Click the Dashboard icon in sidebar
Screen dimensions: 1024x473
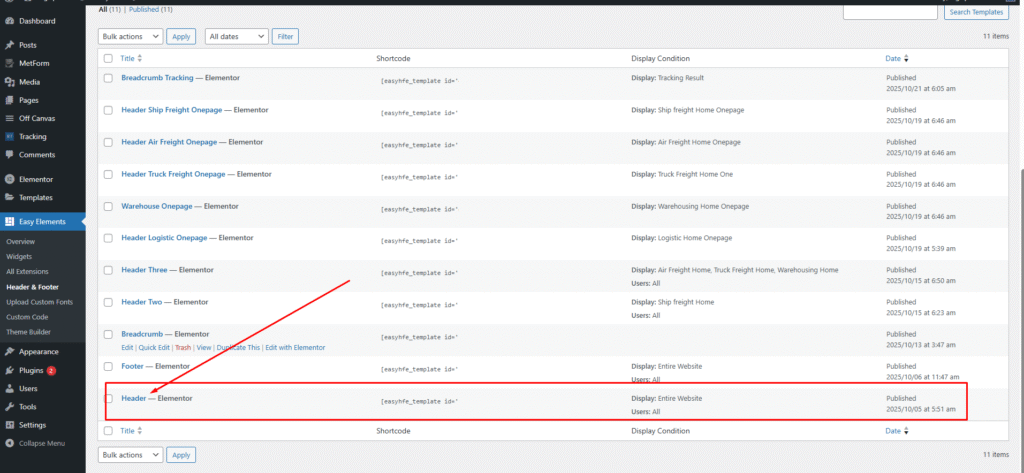tap(9, 20)
